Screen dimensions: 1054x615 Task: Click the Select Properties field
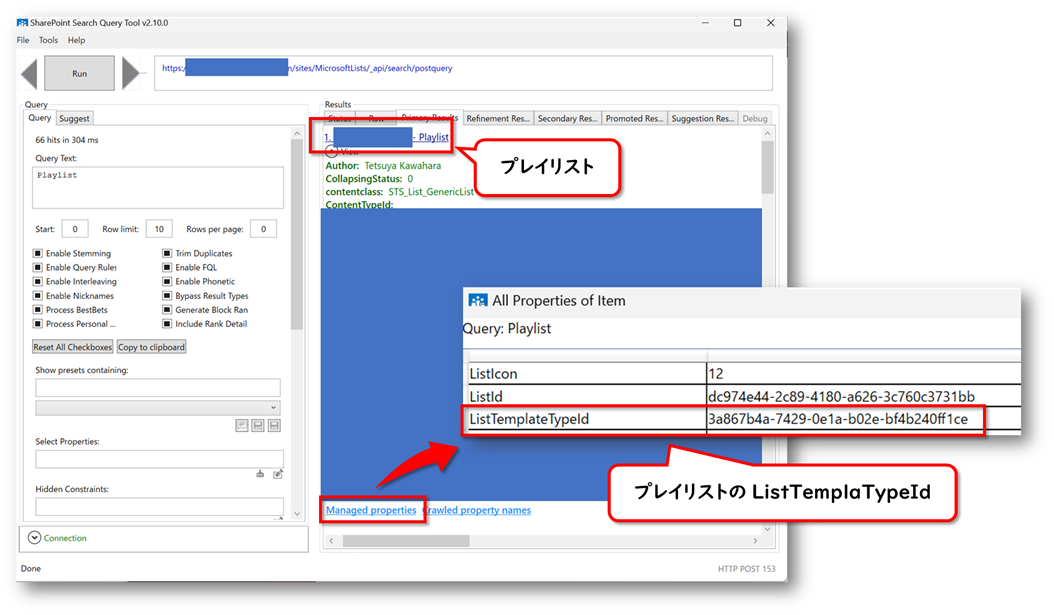[x=159, y=458]
